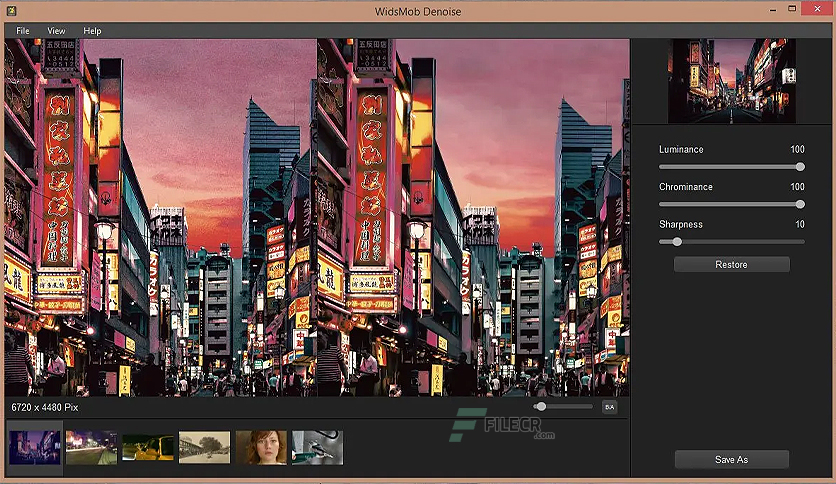Maximize the WidsMob Denoise window
The image size is (836, 484).
pyautogui.click(x=792, y=9)
